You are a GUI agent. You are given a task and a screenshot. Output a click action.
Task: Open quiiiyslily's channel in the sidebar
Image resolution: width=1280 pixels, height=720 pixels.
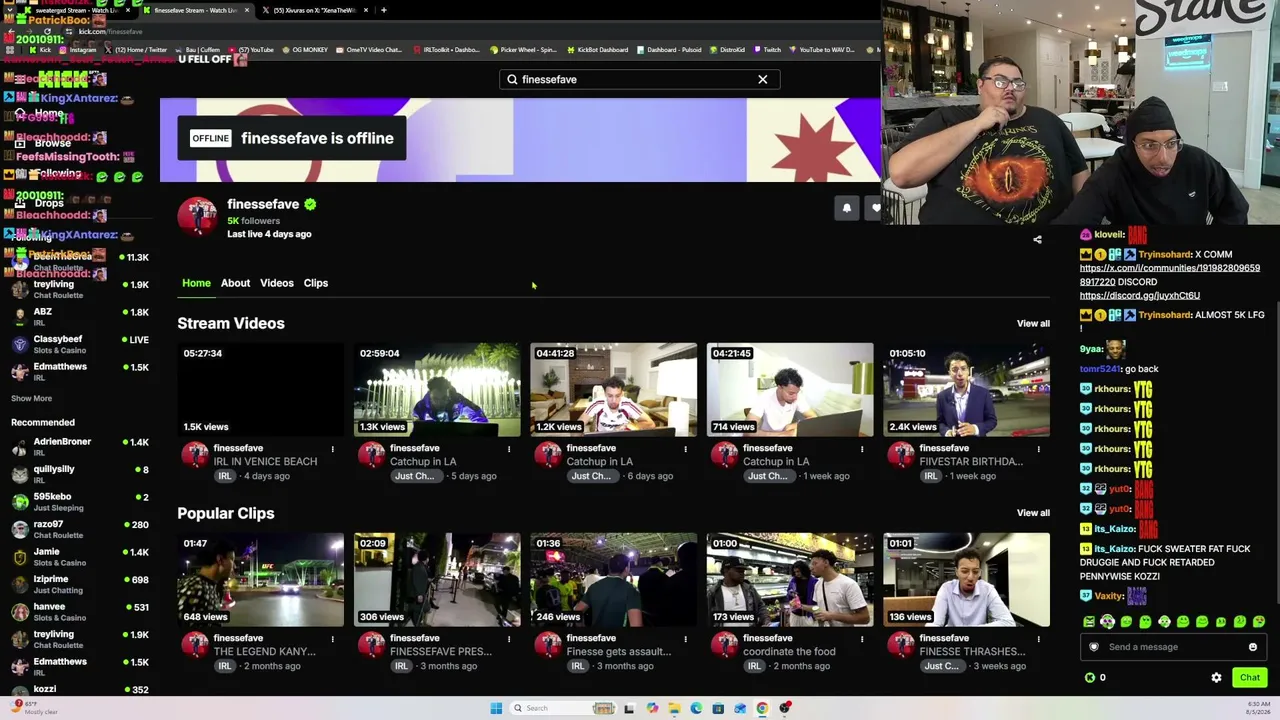point(80,474)
